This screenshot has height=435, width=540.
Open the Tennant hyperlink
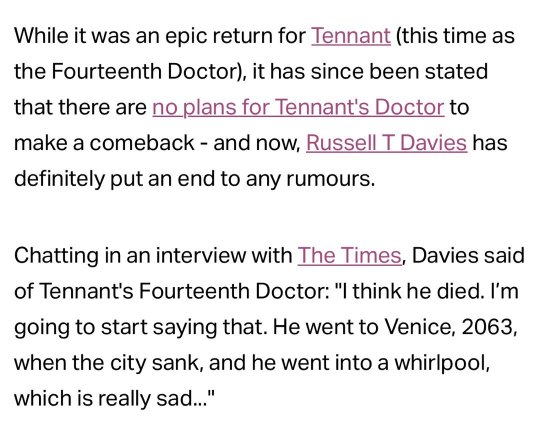tap(351, 35)
